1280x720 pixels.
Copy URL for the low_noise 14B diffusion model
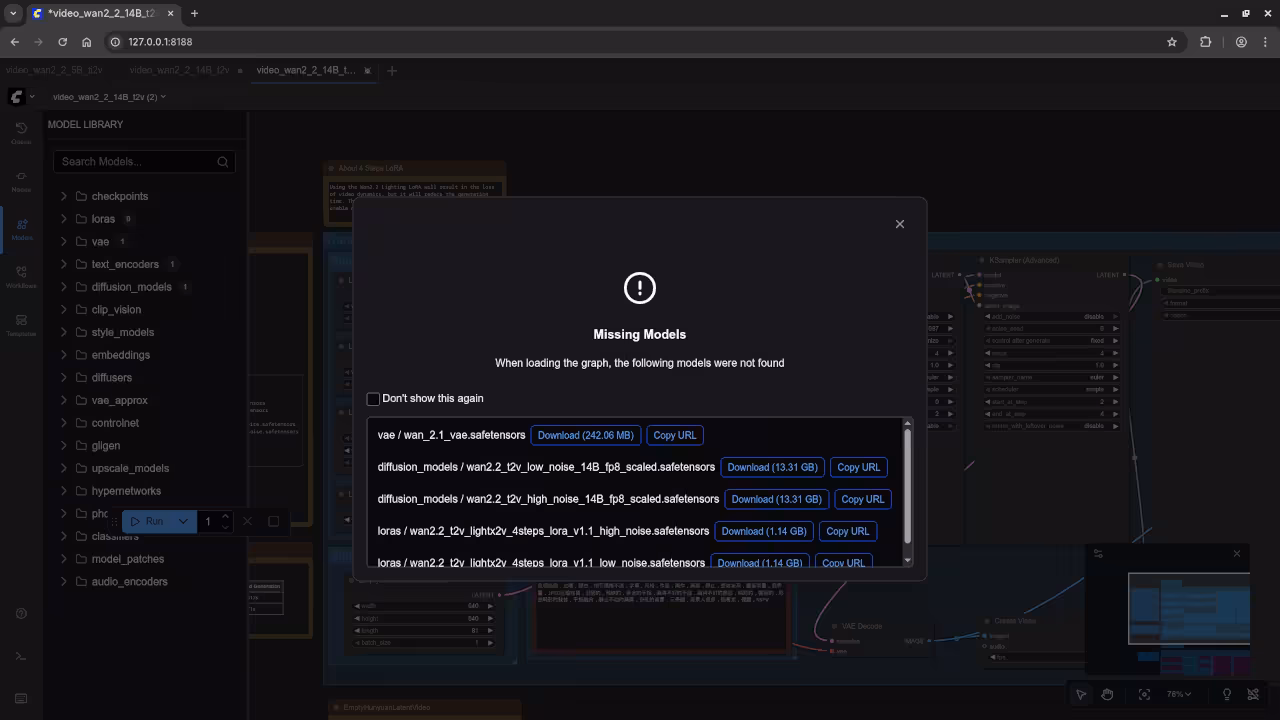tap(858, 467)
